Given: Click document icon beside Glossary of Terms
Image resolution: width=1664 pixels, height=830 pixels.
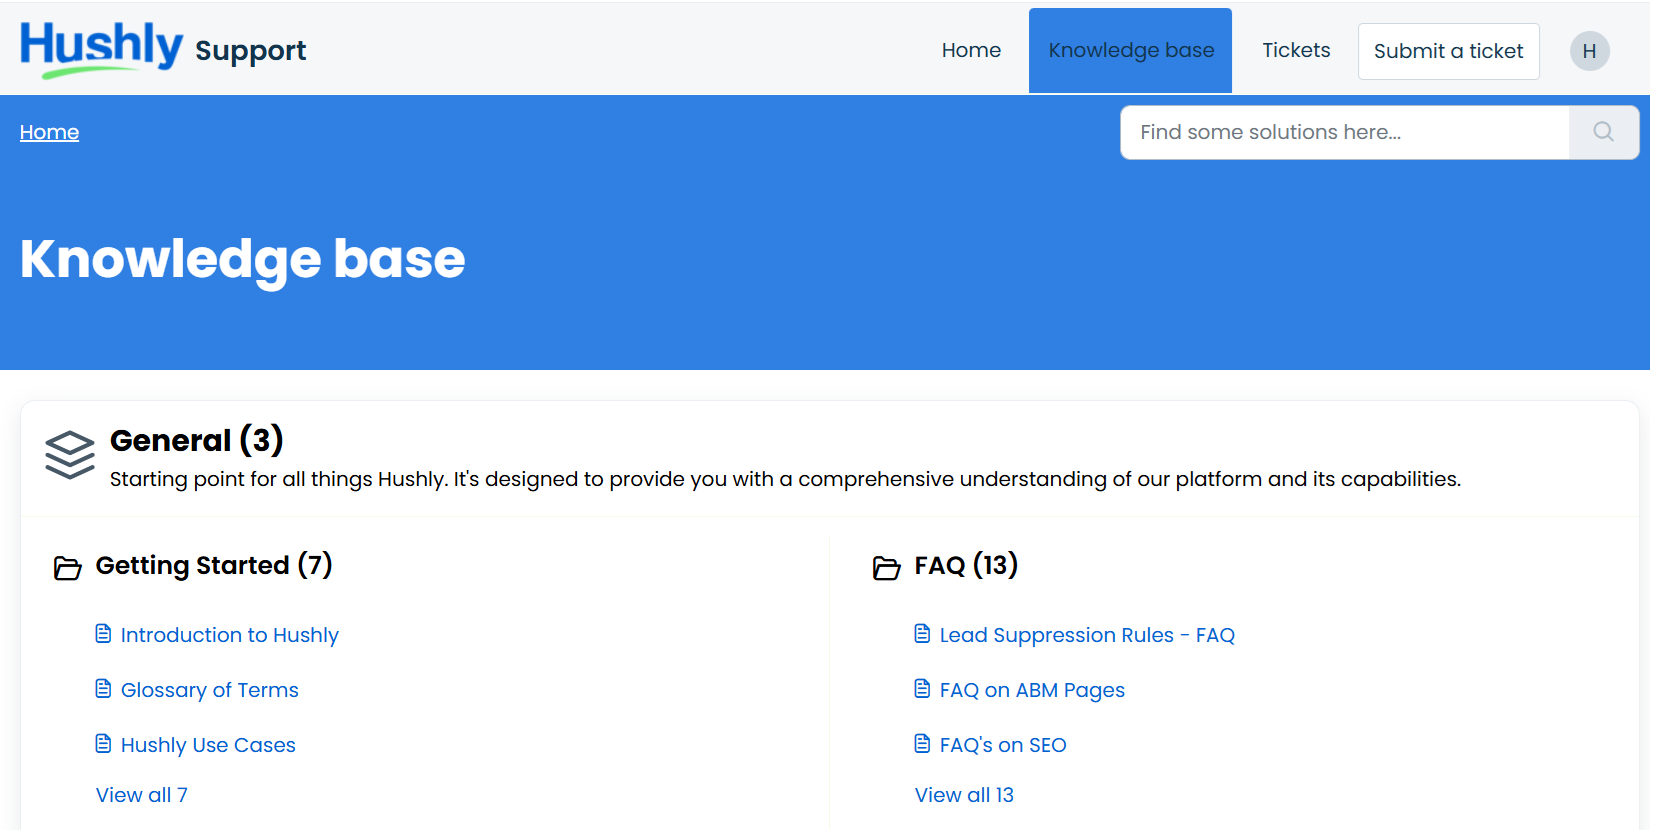Looking at the screenshot, I should [x=103, y=688].
